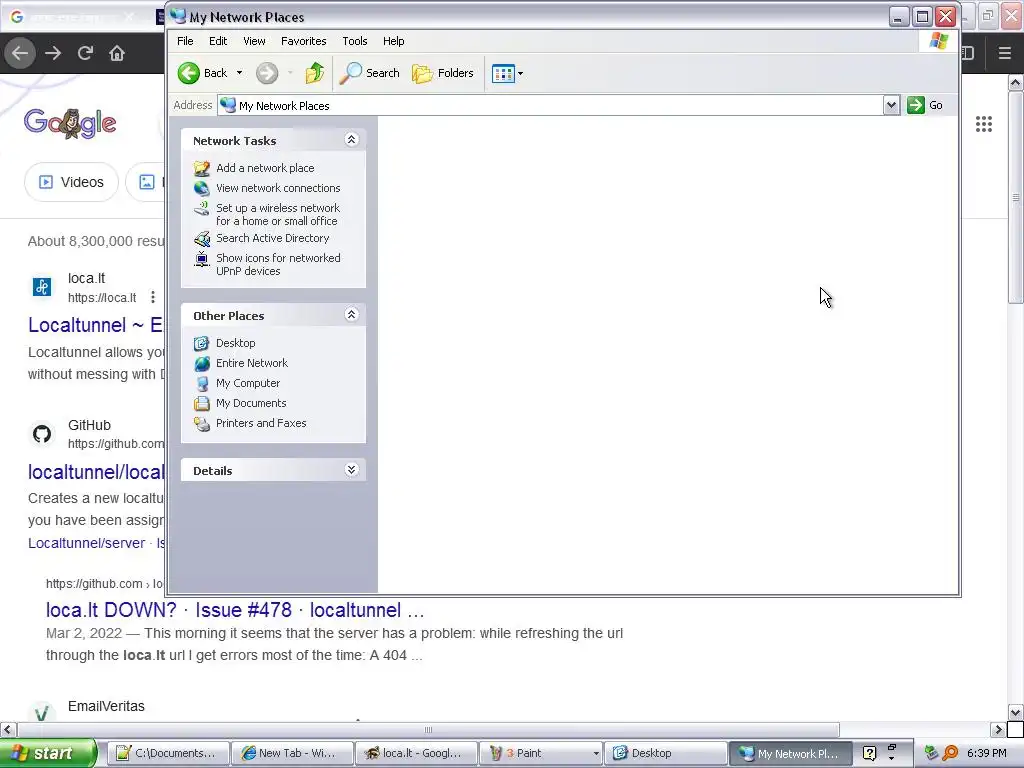Click Show icons for networked UPnP devices
This screenshot has height=768, width=1024.
(x=278, y=264)
